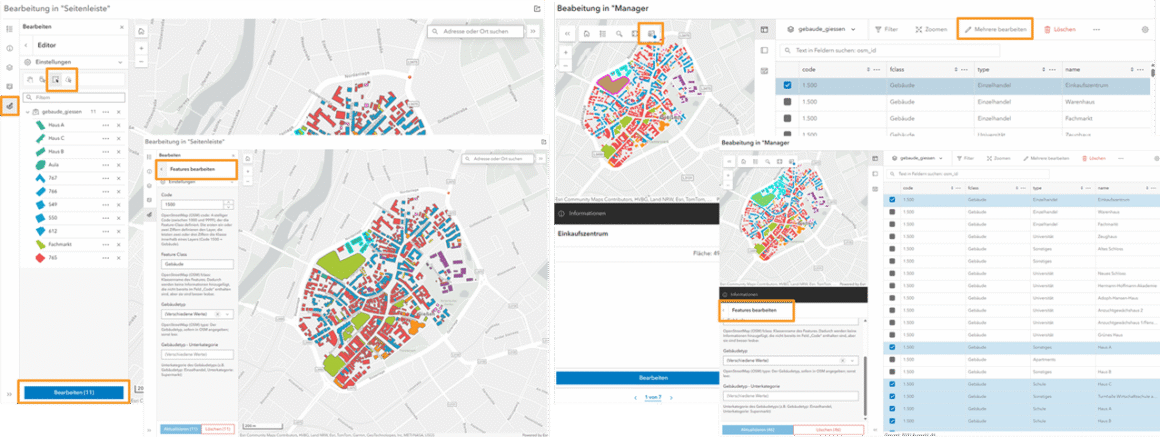This screenshot has height=437, width=1160.
Task: Go back using the chevron beside Editor
Action: tap(27, 45)
